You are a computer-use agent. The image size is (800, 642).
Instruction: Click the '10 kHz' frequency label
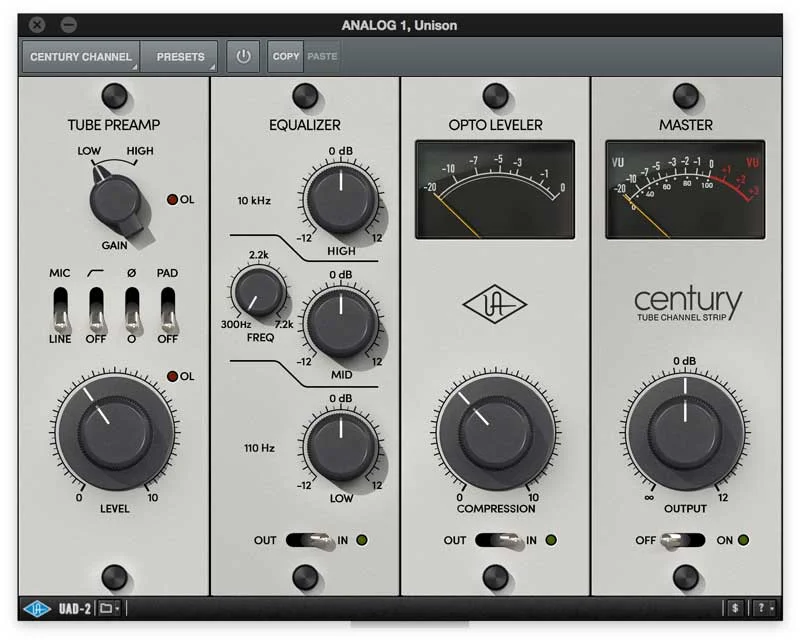pos(254,201)
